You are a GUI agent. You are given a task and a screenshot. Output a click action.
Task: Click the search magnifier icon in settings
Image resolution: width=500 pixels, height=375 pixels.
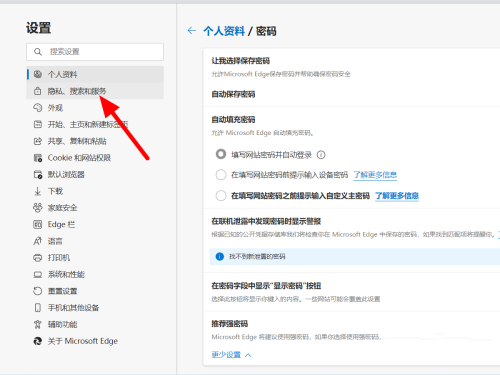coord(38,52)
